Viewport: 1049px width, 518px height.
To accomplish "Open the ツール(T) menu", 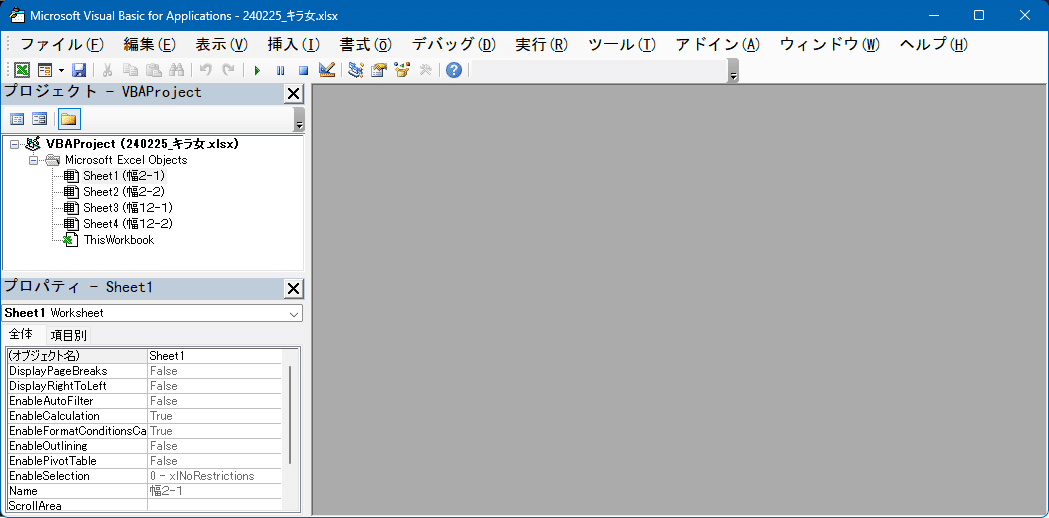I will 622,45.
